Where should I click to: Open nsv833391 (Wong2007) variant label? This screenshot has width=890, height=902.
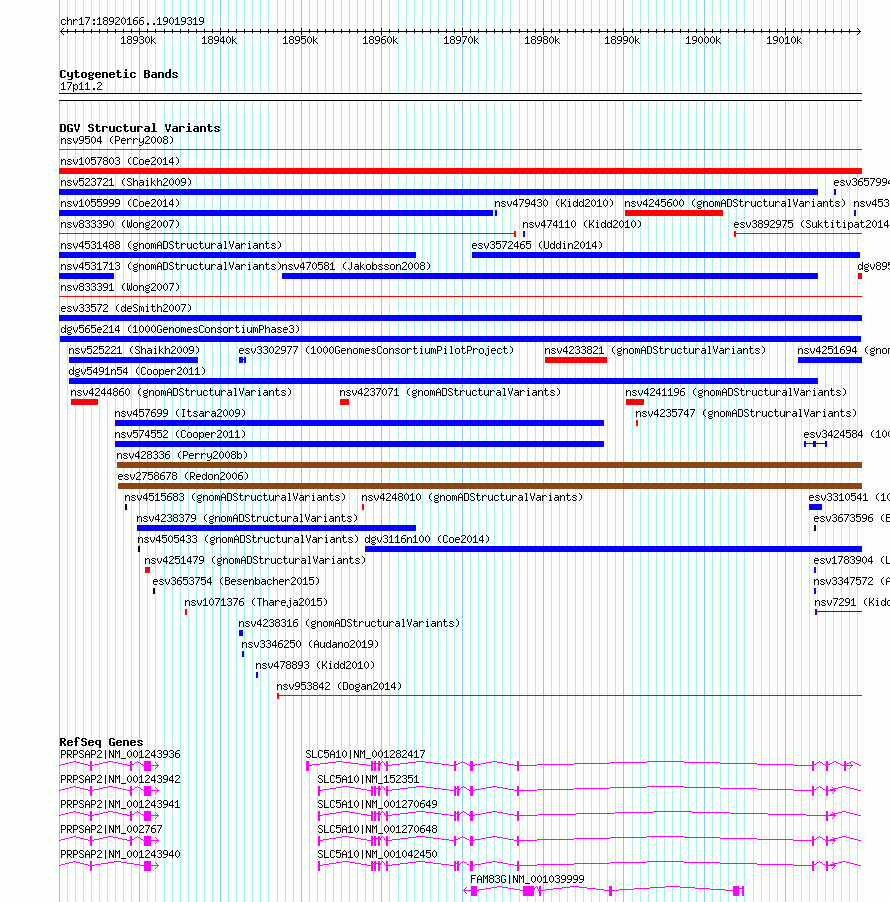tap(120, 287)
